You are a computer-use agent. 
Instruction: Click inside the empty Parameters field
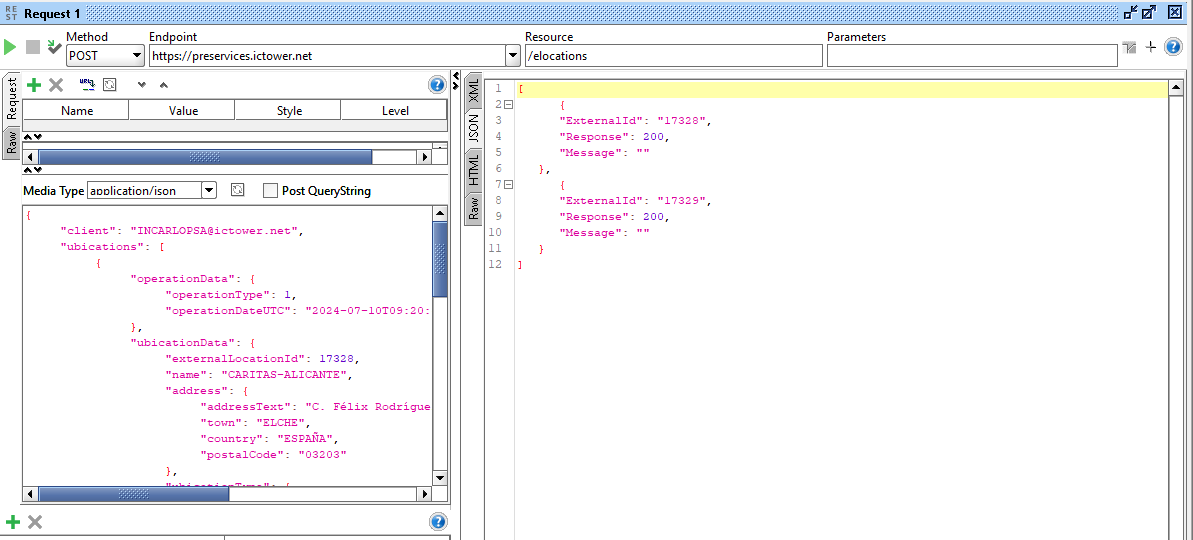click(972, 56)
